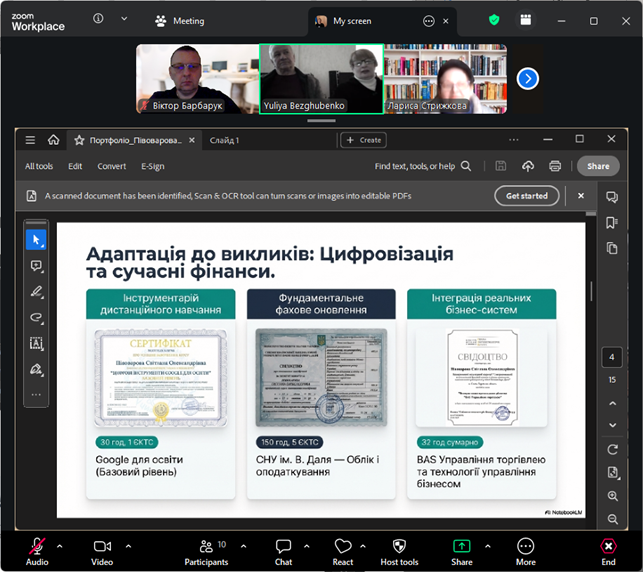Dismiss the scanned document notification
The image size is (643, 572).
pos(581,196)
